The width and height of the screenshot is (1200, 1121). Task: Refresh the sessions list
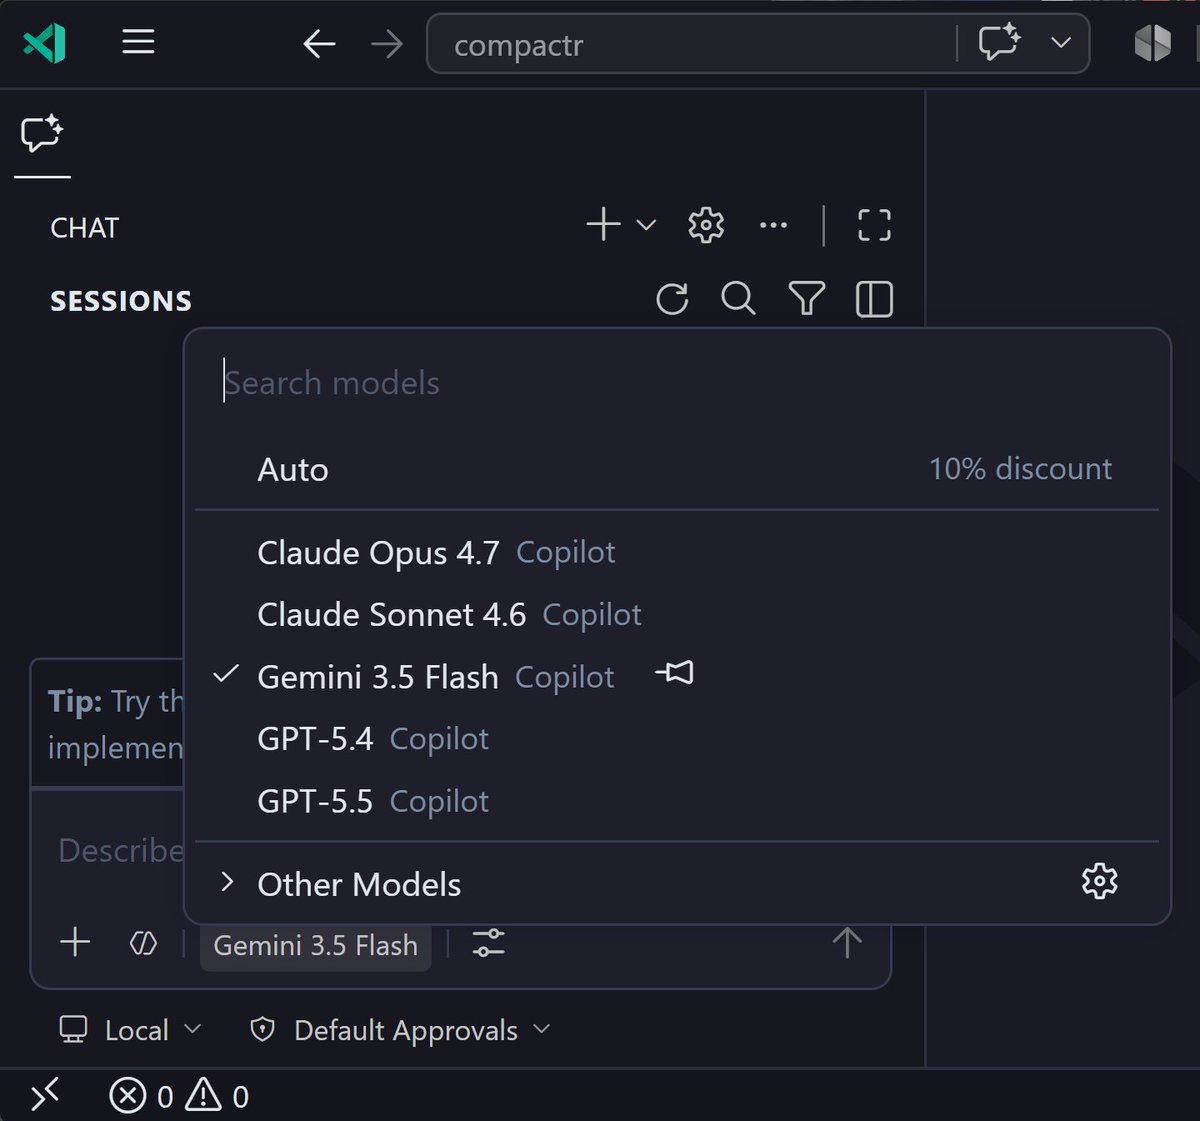pyautogui.click(x=672, y=299)
